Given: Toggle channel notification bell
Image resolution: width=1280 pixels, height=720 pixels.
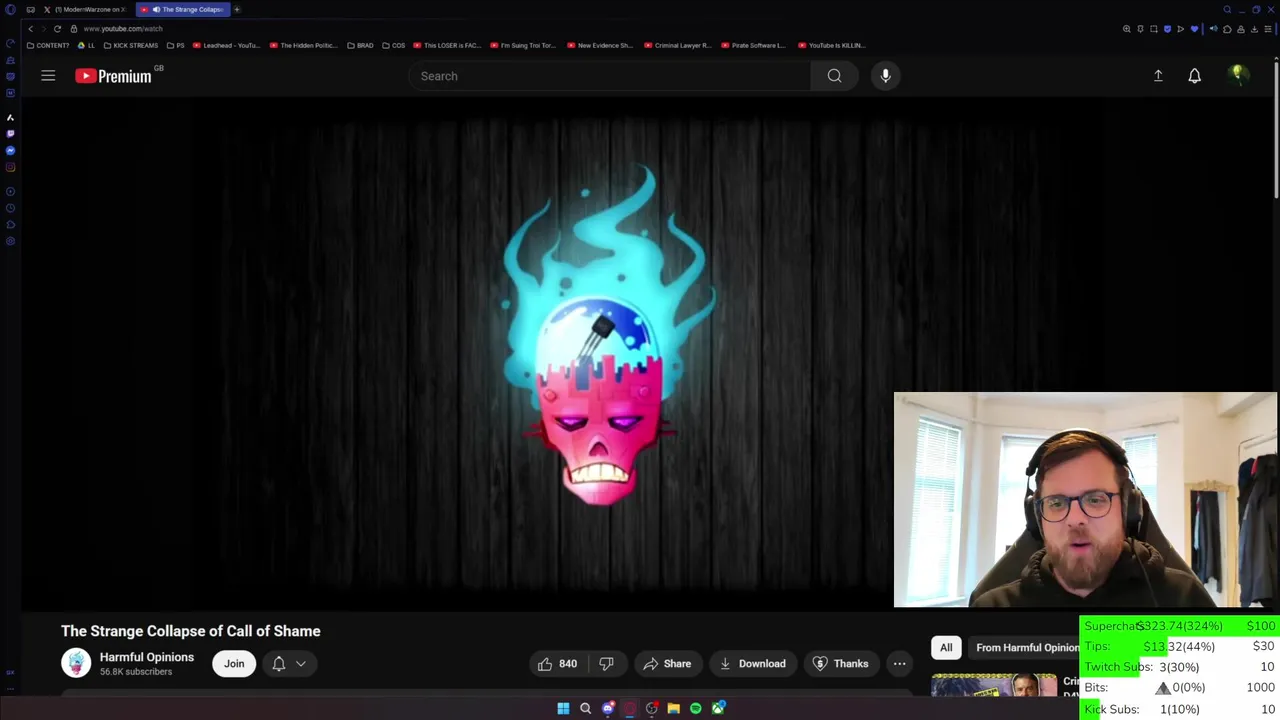Looking at the screenshot, I should pos(279,664).
